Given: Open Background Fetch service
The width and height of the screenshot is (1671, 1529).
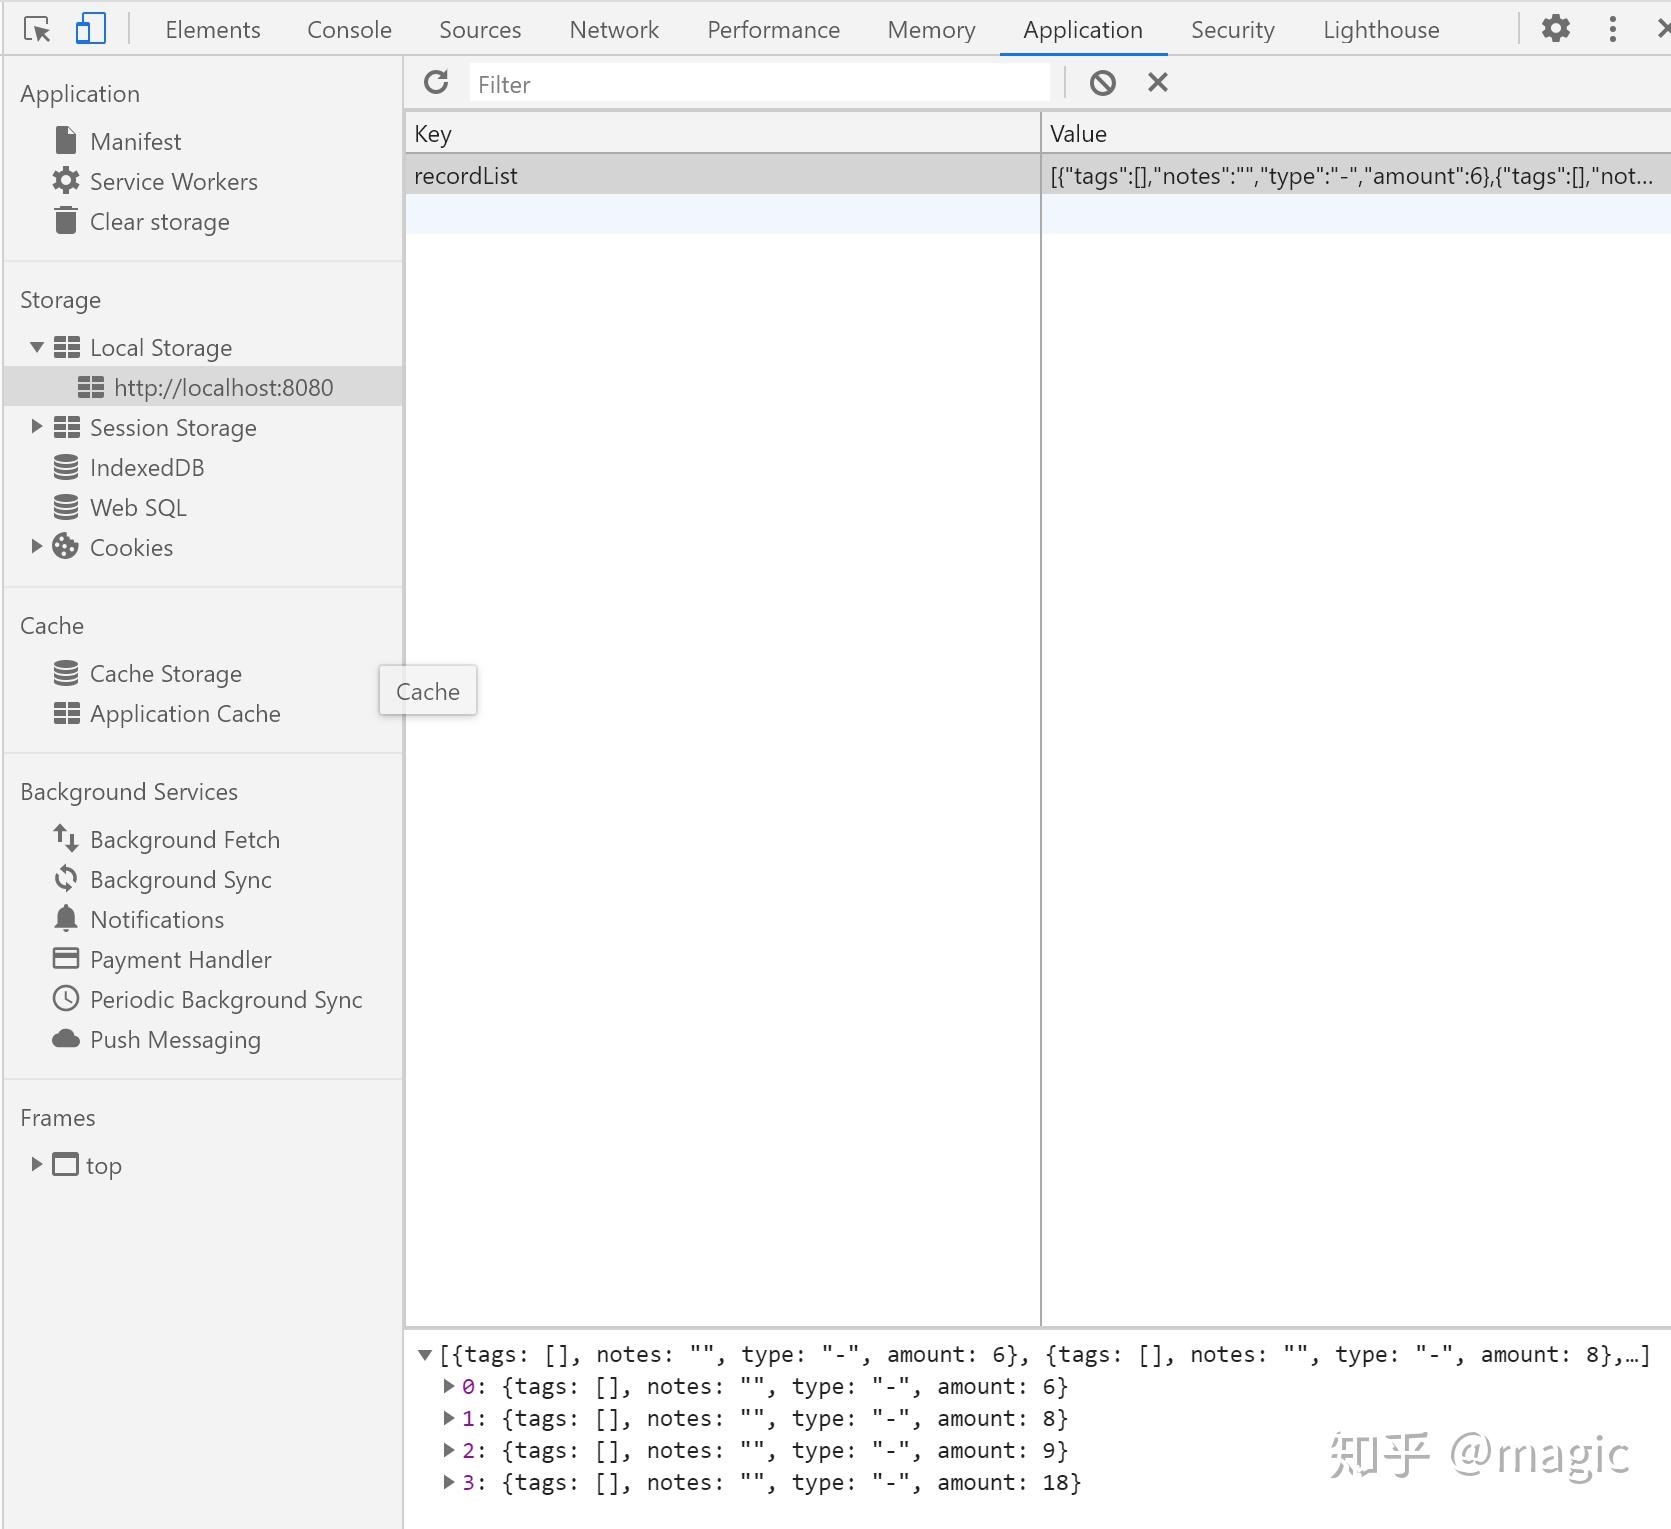Looking at the screenshot, I should tap(184, 839).
